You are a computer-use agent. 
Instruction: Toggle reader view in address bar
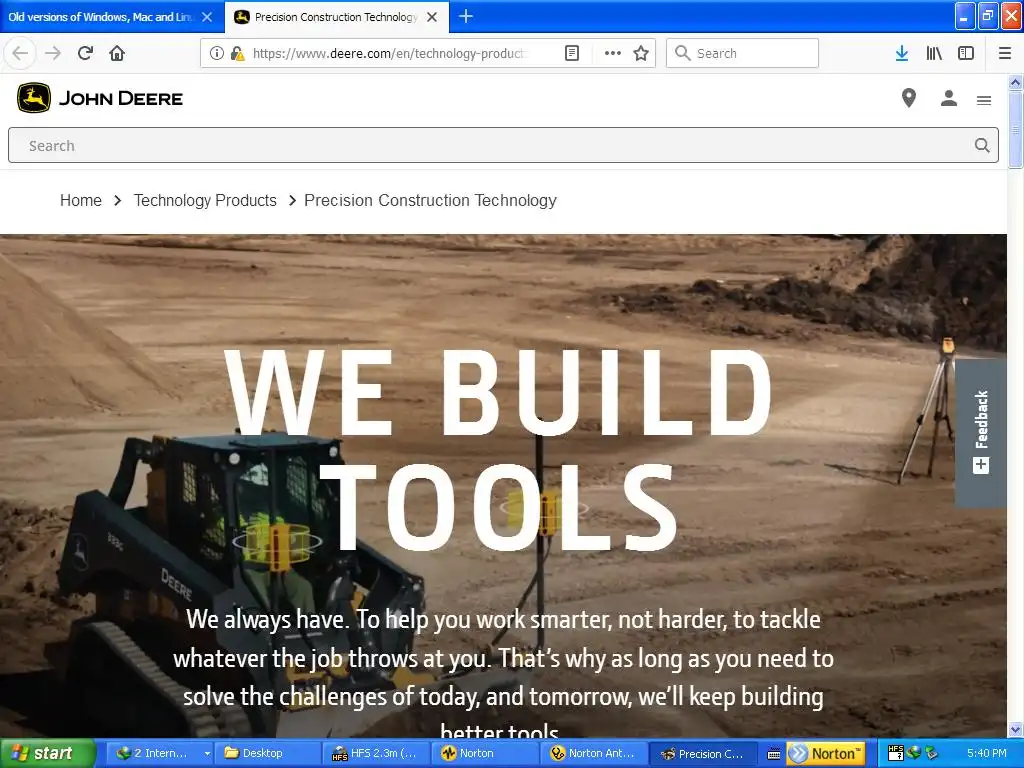[571, 53]
